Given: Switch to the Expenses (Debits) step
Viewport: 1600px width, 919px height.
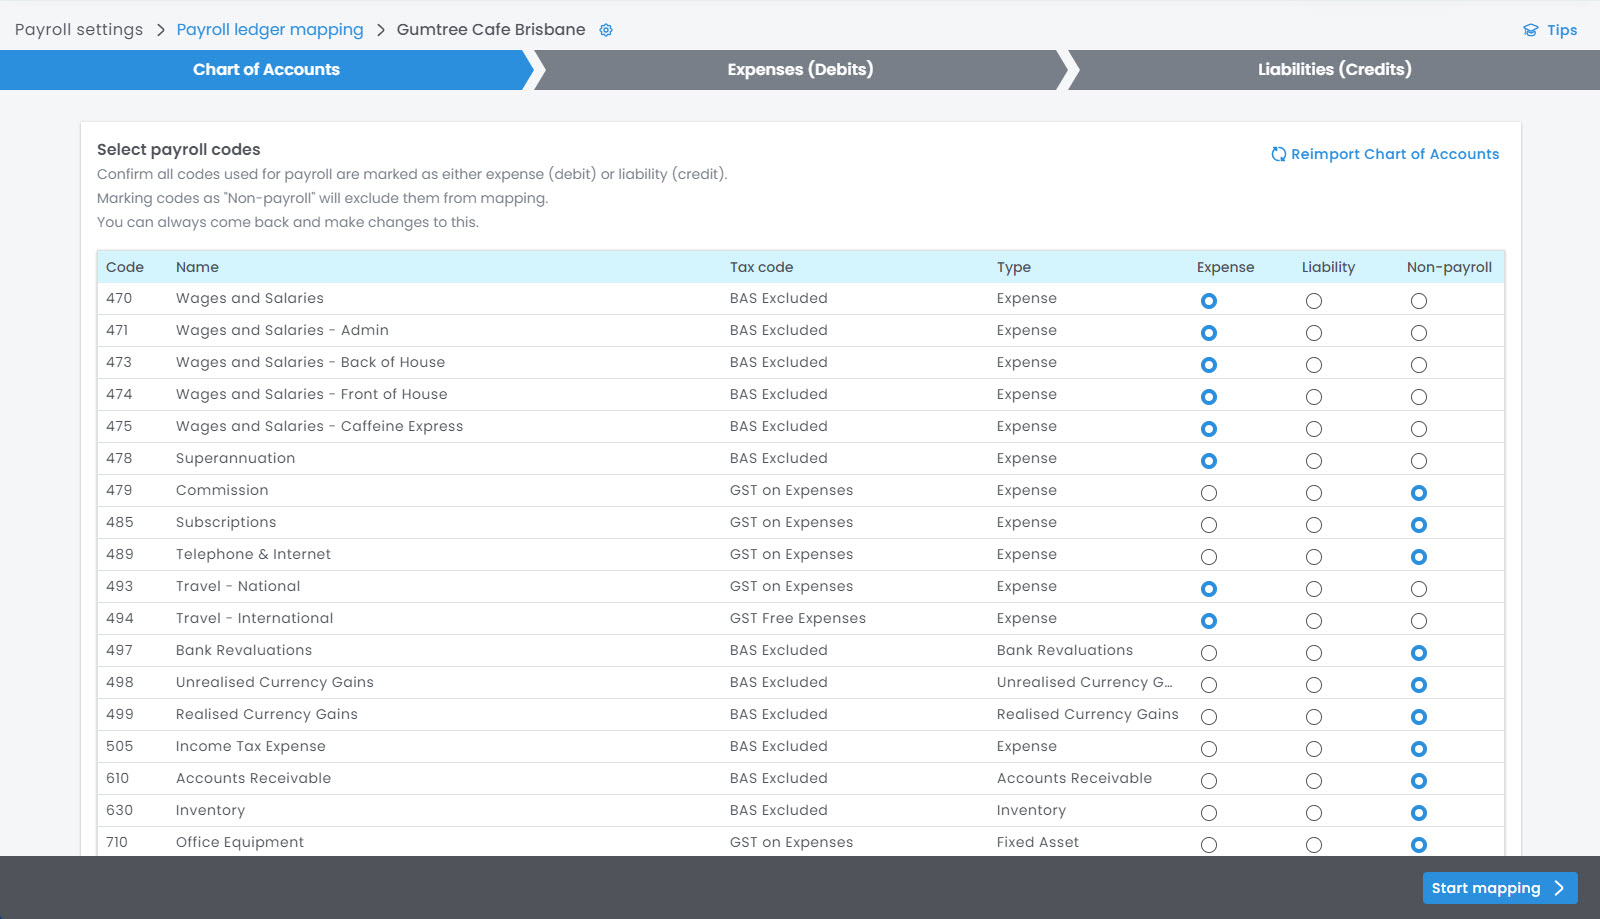Looking at the screenshot, I should 800,70.
